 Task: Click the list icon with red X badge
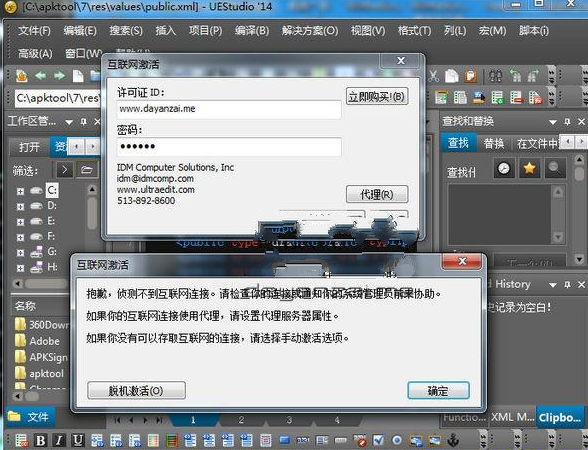pyautogui.click(x=535, y=98)
